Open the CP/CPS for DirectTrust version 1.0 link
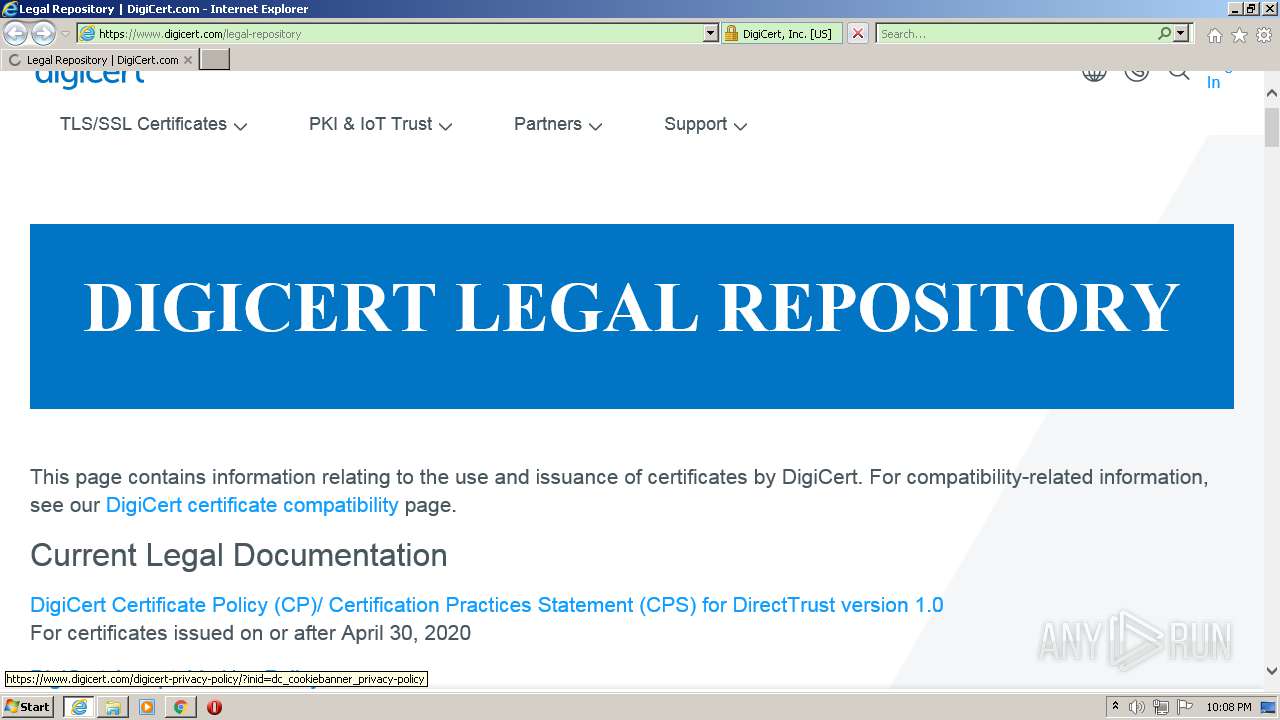The image size is (1280, 720). click(487, 605)
